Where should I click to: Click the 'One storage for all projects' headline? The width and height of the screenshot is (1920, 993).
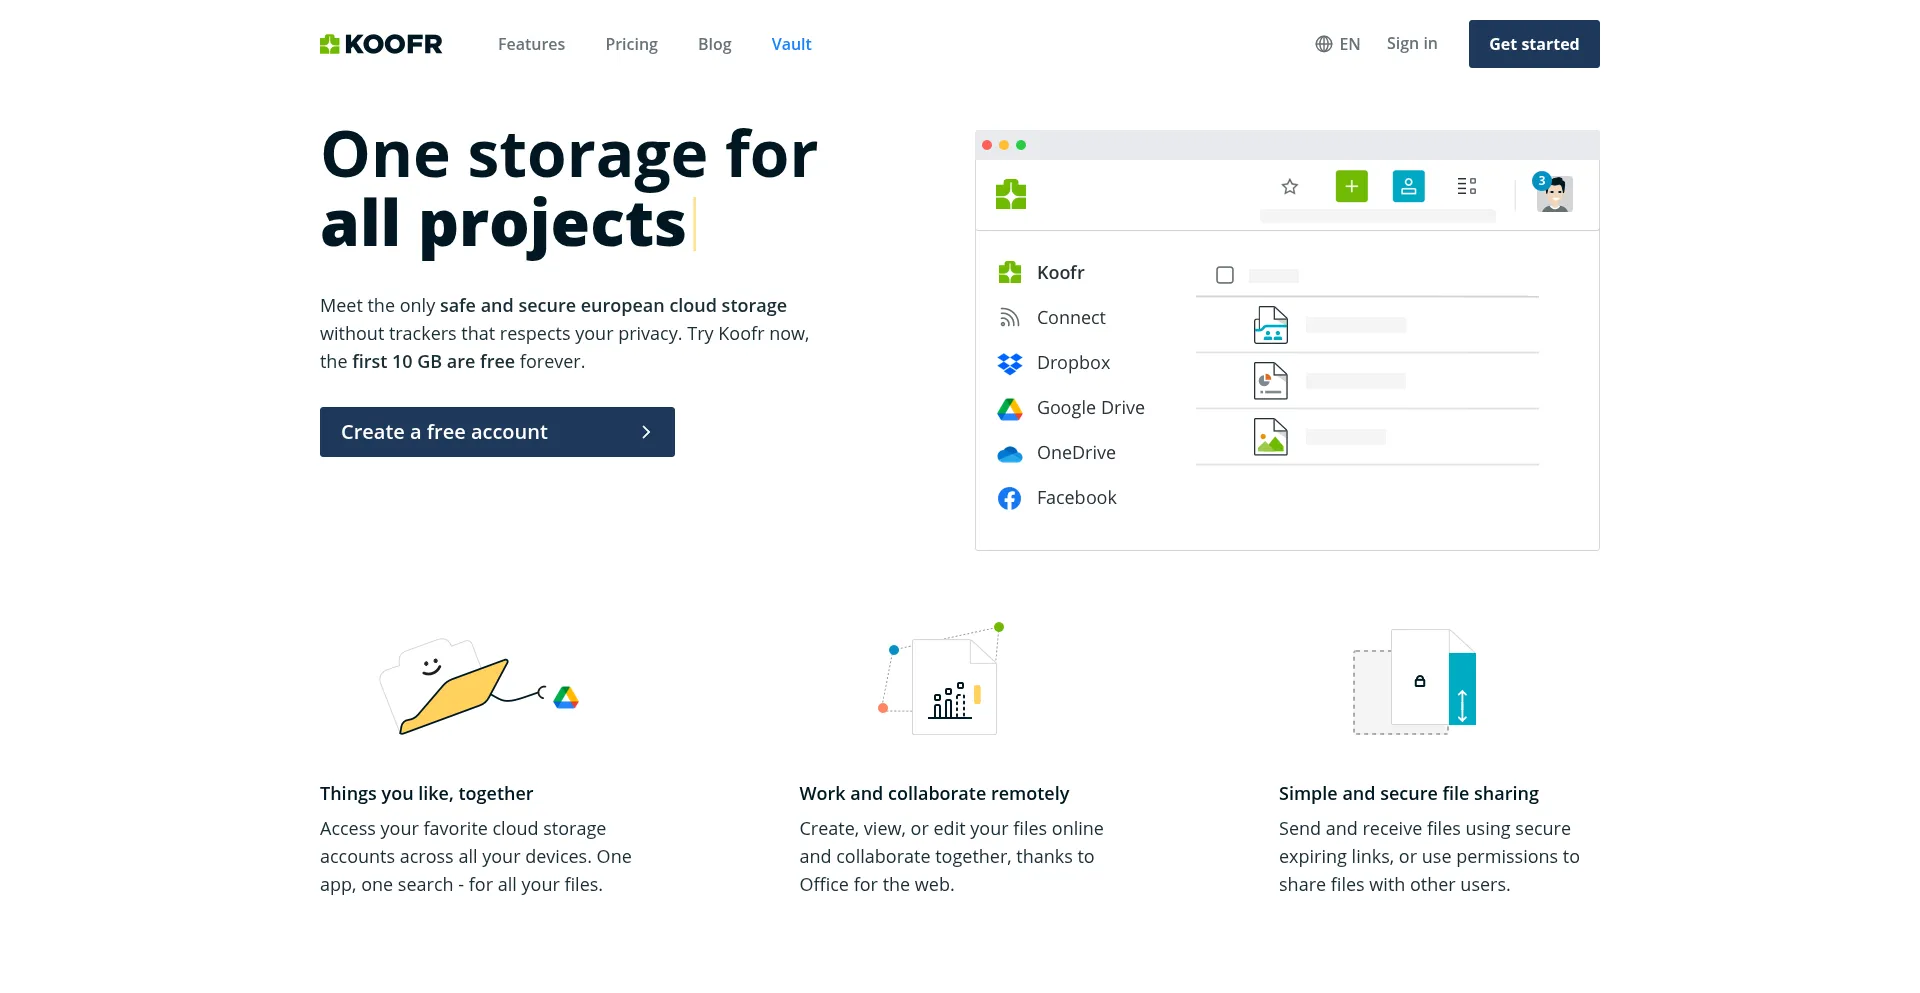coord(569,188)
